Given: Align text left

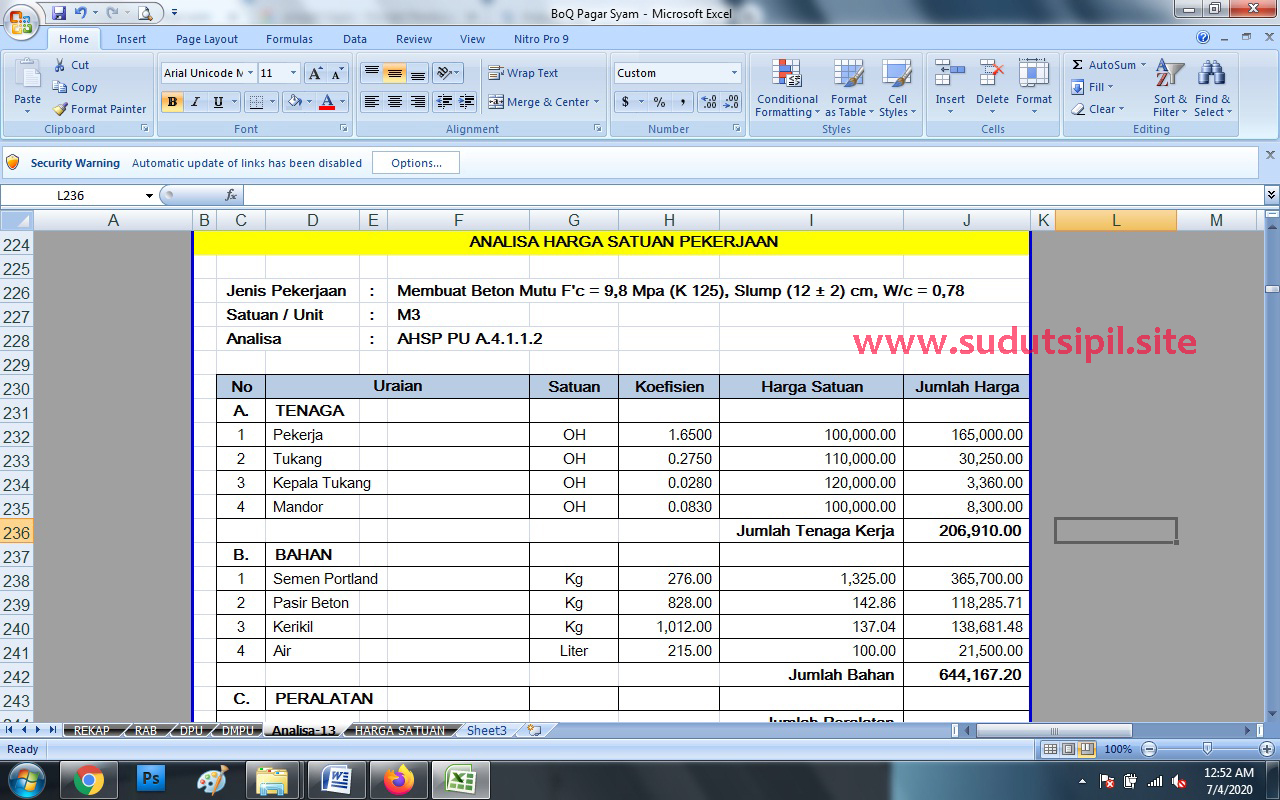Looking at the screenshot, I should pyautogui.click(x=371, y=102).
